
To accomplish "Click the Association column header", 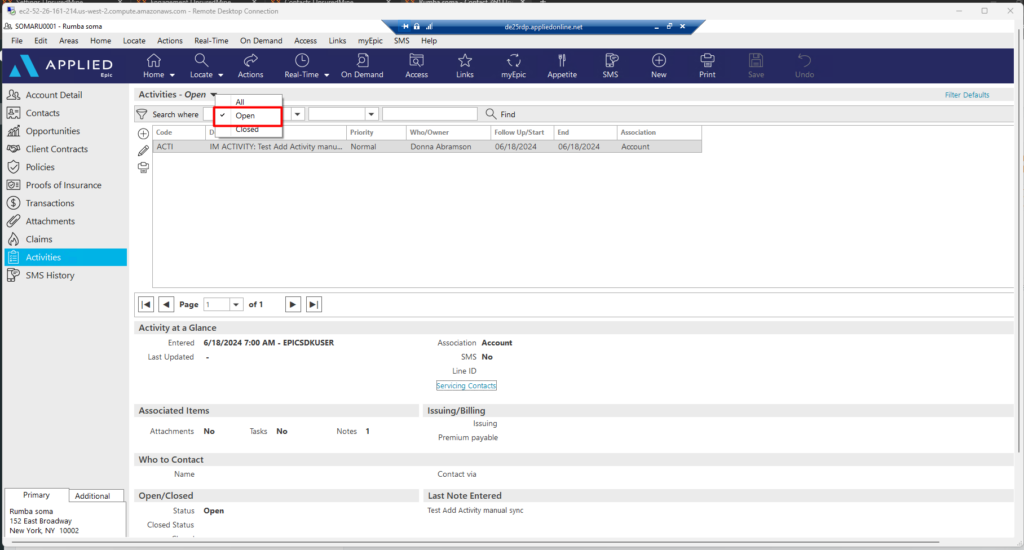I will (x=659, y=133).
